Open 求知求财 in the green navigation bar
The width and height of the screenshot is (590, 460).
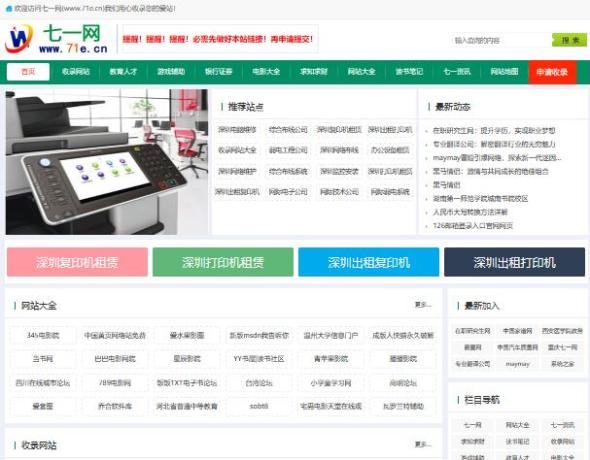click(314, 71)
